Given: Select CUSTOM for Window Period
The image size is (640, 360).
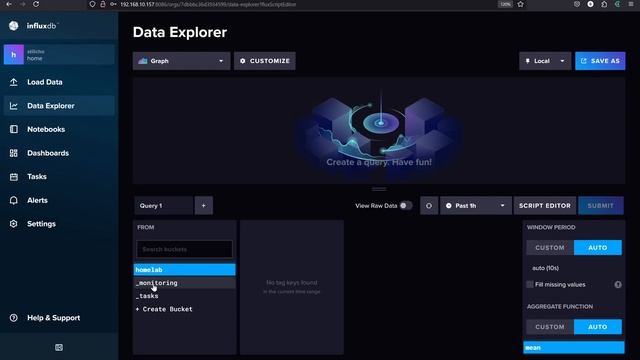Looking at the screenshot, I should click(x=550, y=248).
